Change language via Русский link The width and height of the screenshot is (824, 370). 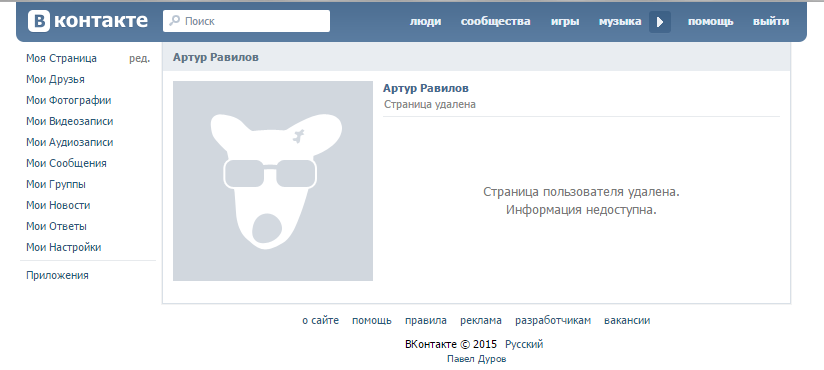tap(524, 345)
